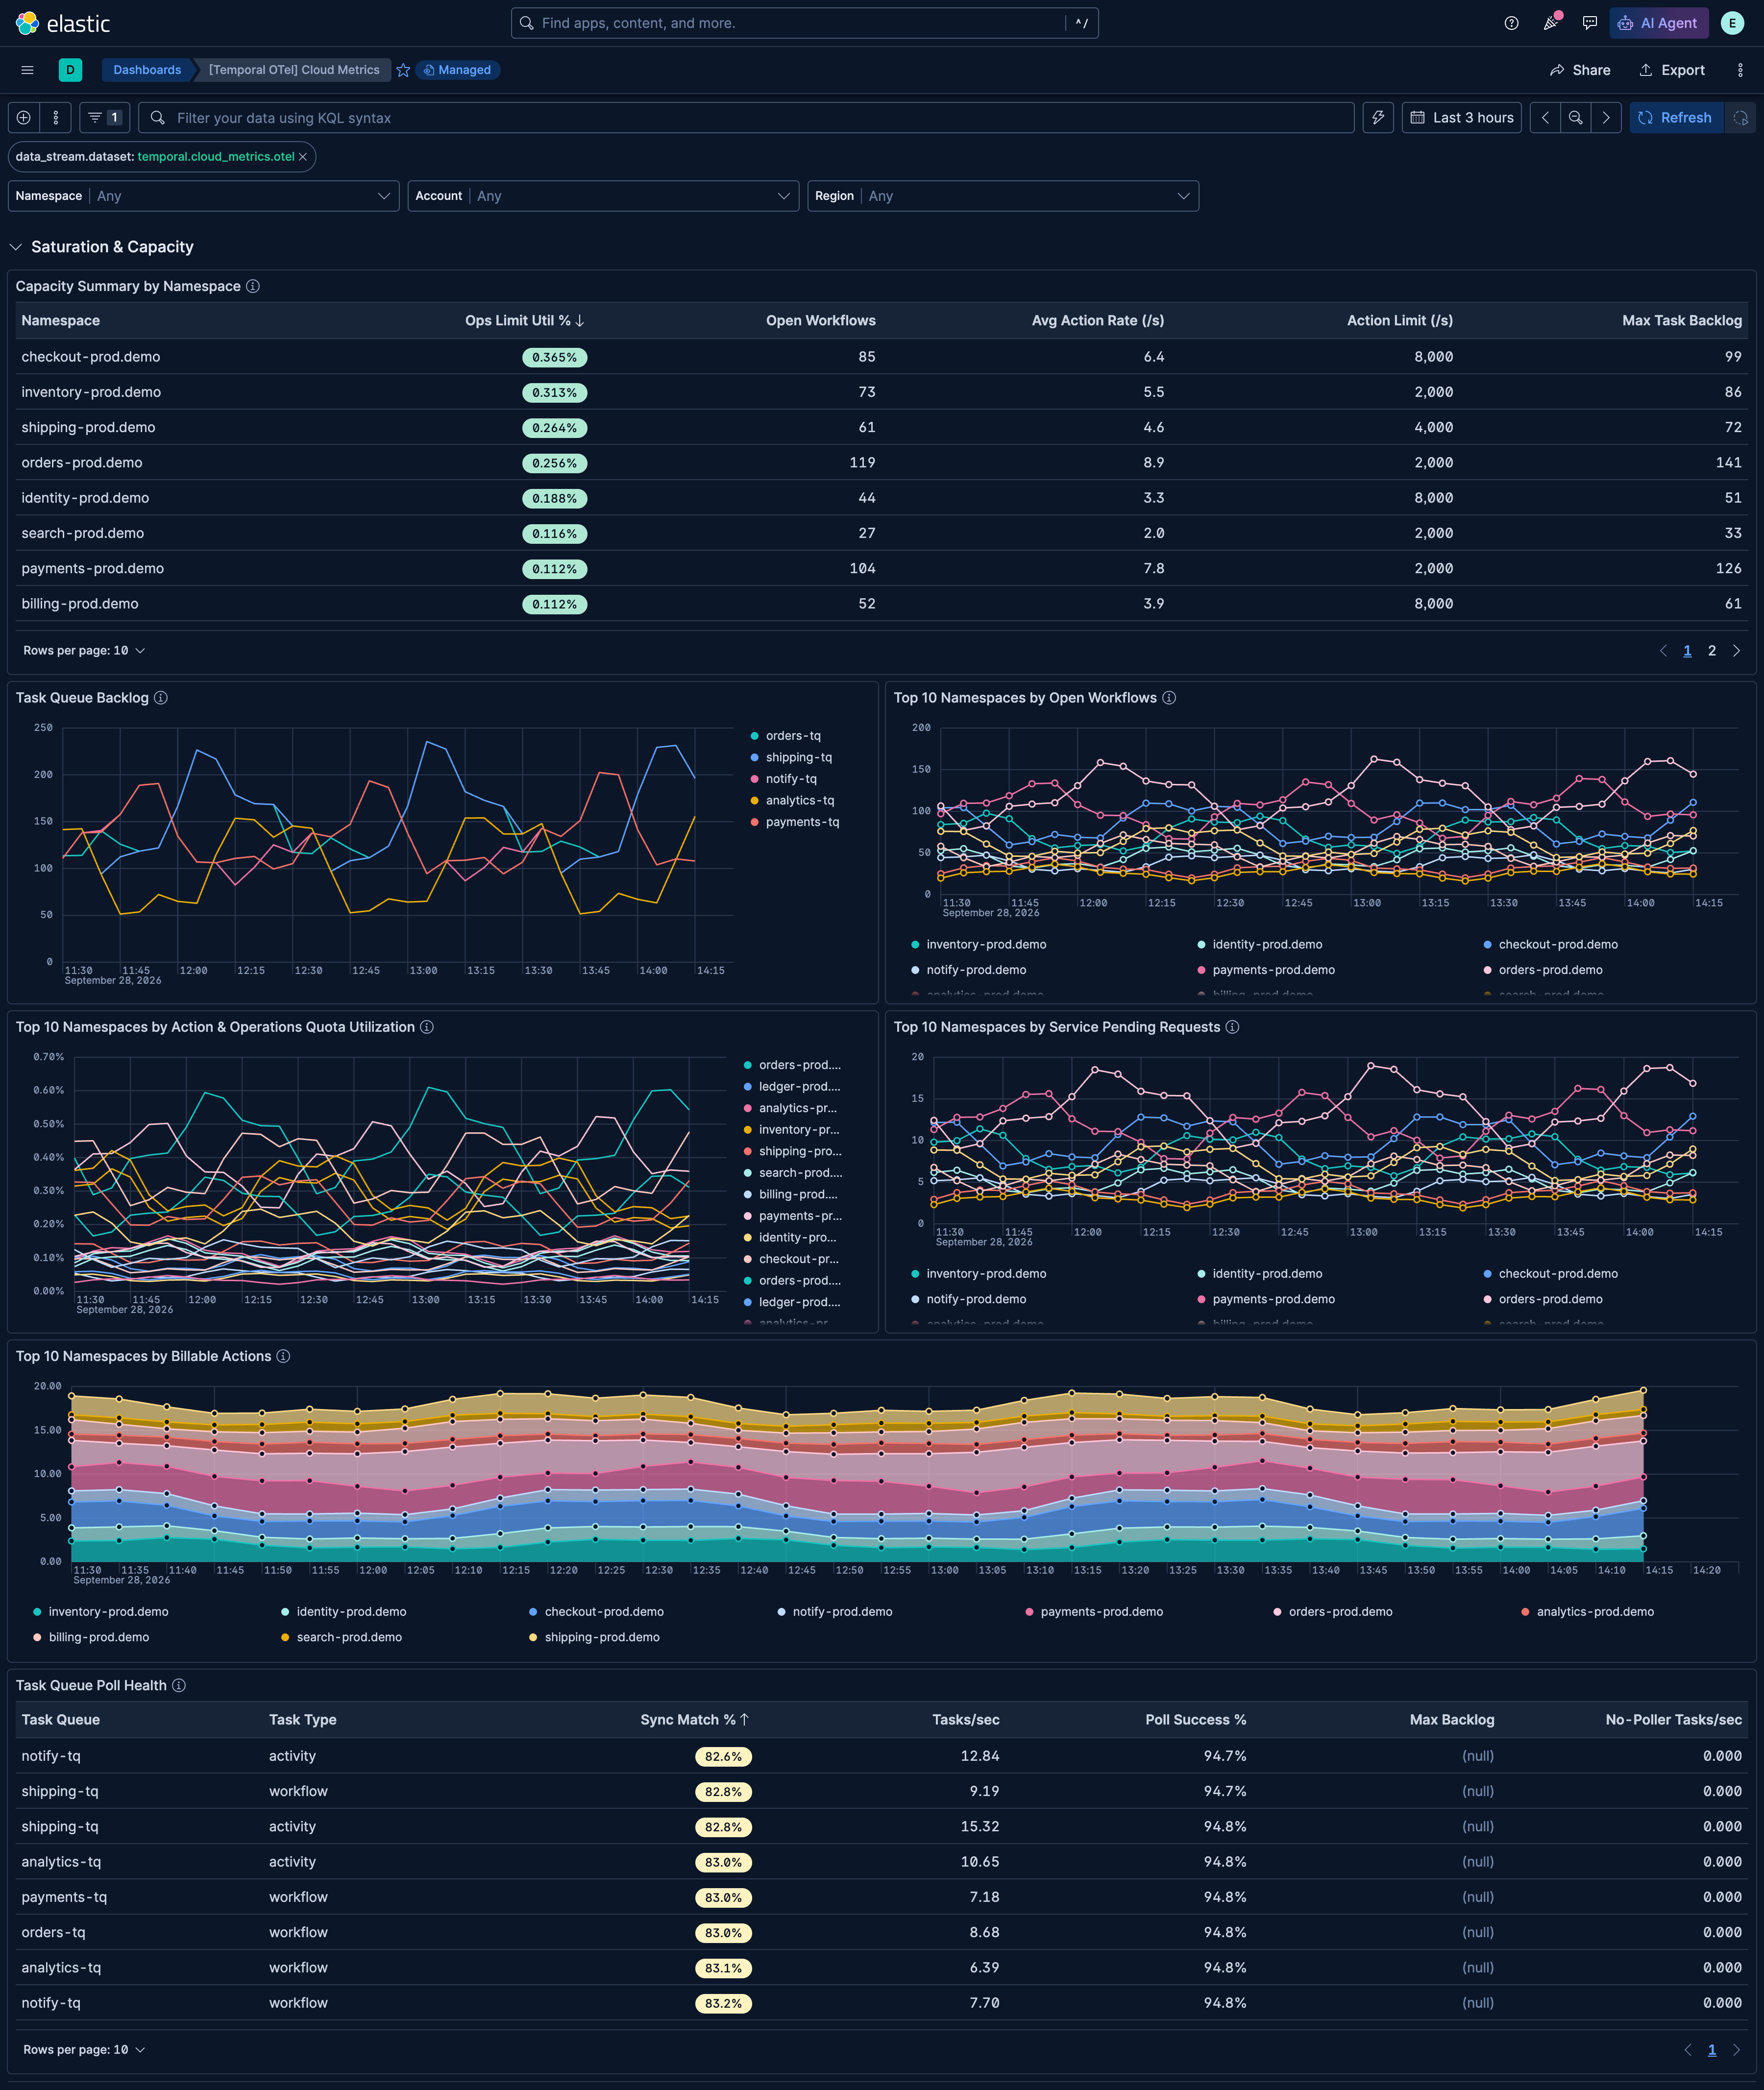Screen dimensions: 1764x2090
Task: Open the Export menu
Action: (x=1672, y=70)
